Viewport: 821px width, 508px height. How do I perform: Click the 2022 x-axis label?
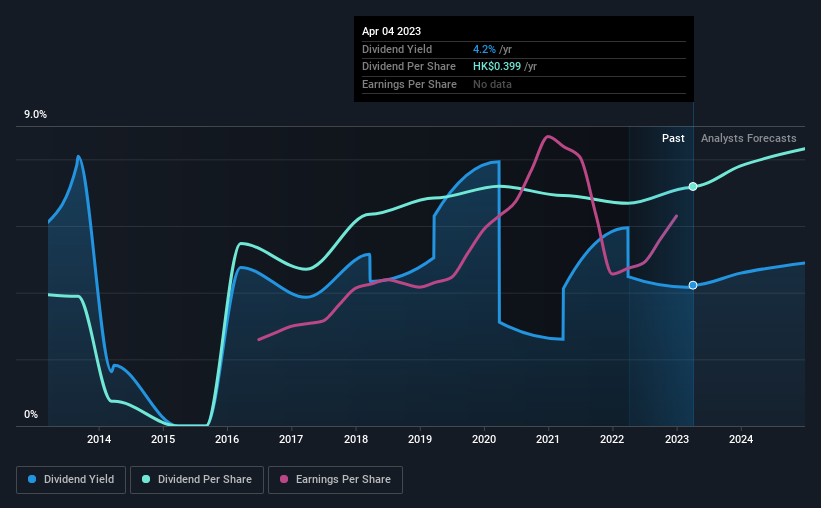(612, 439)
